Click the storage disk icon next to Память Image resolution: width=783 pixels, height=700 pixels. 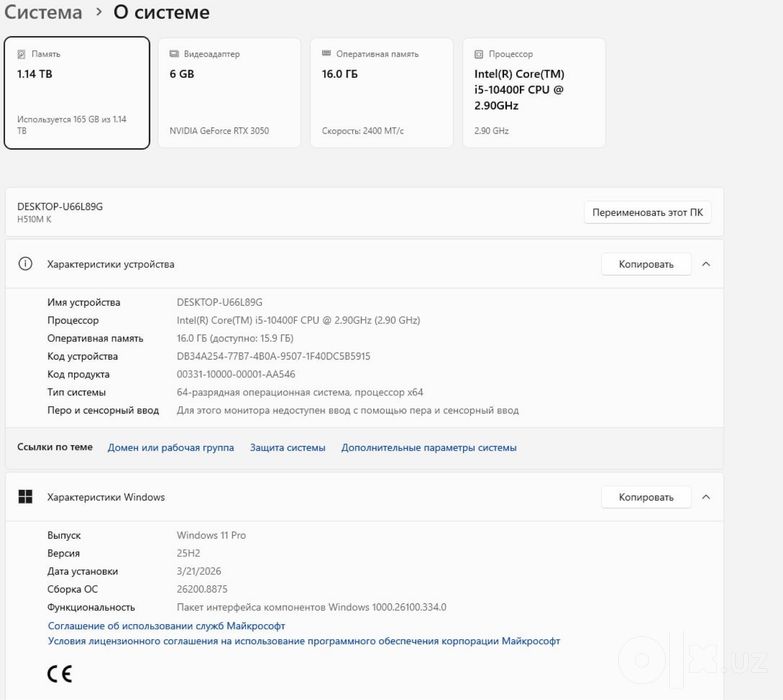21,54
